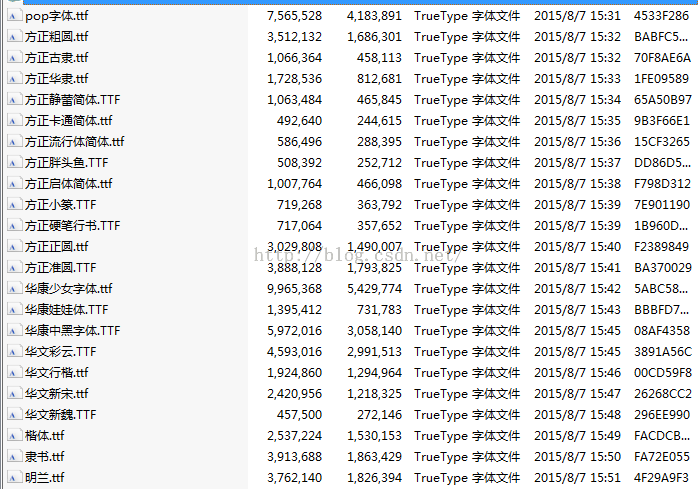Viewport: 700px width, 489px height.
Task: Select the file name 楷体.ttf
Action: [x=45, y=435]
